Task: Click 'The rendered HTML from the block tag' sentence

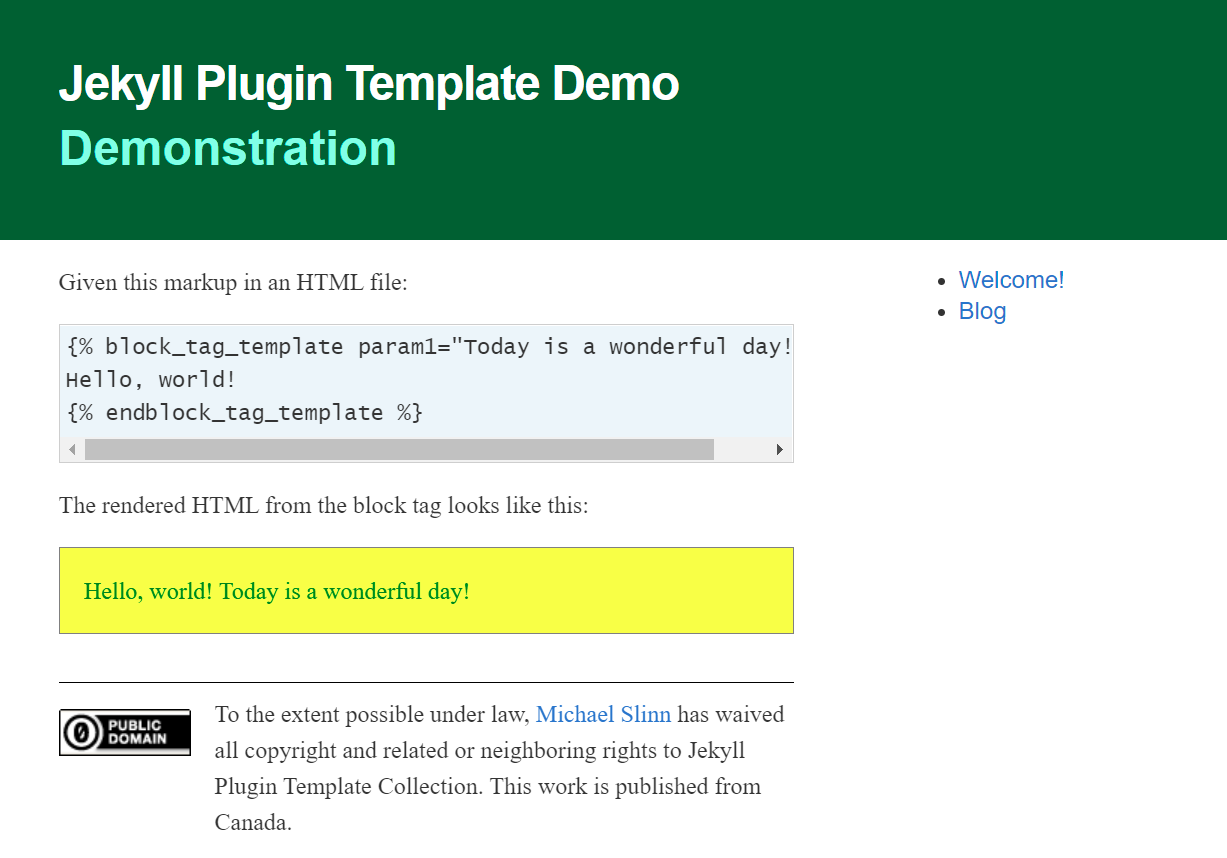Action: click(x=324, y=505)
